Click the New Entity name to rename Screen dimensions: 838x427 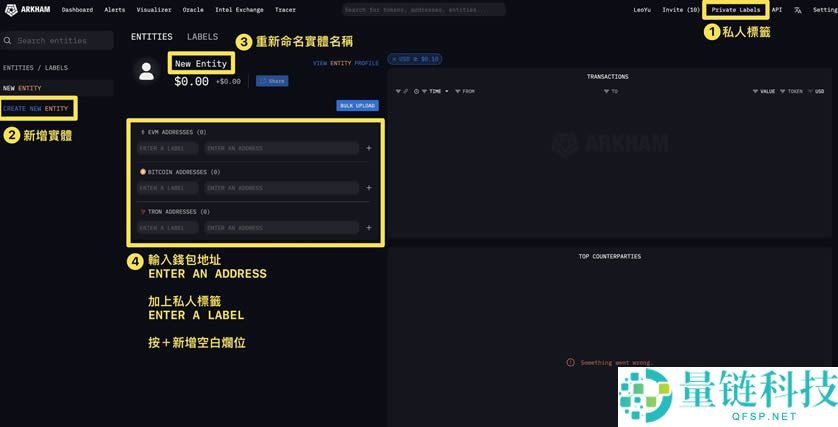tap(201, 63)
